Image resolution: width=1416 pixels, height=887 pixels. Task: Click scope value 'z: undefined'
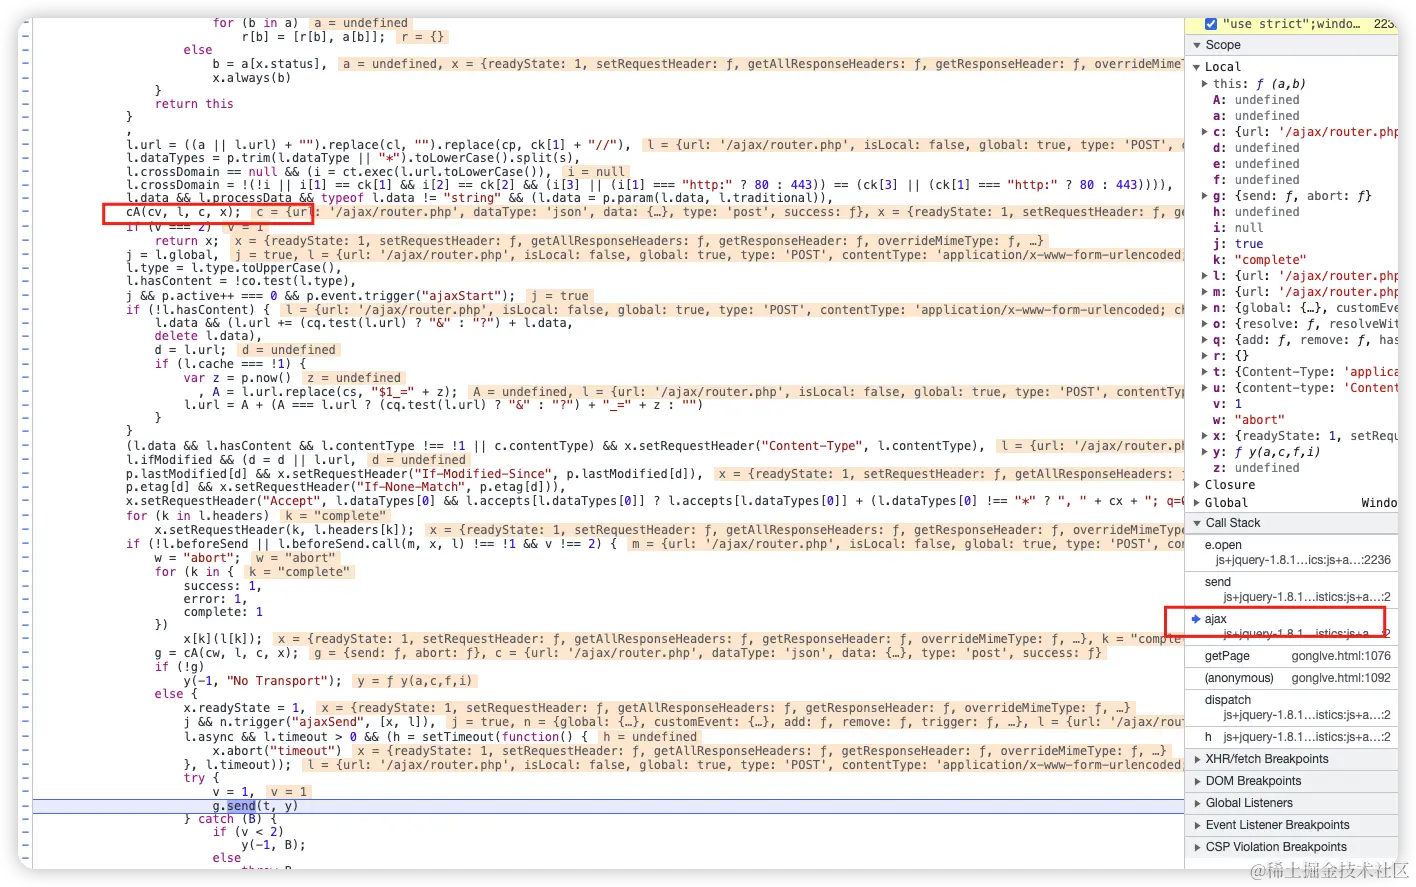[1256, 468]
